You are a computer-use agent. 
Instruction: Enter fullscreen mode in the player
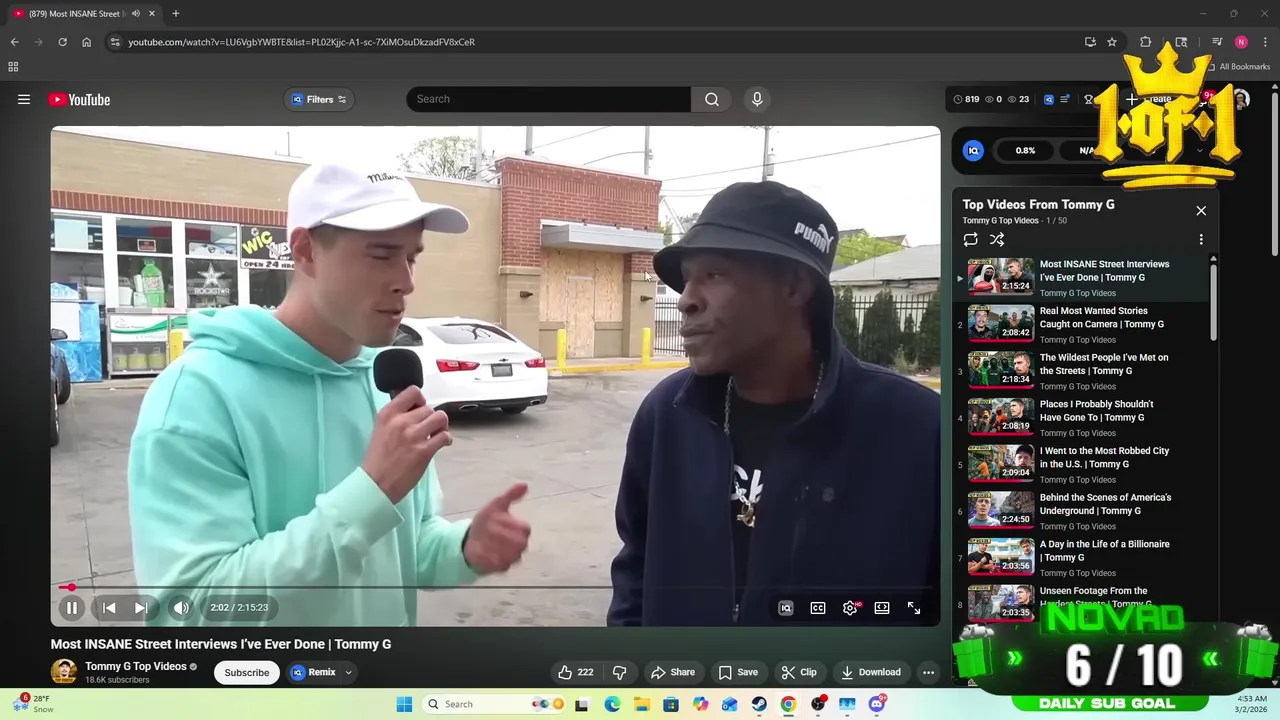point(914,608)
